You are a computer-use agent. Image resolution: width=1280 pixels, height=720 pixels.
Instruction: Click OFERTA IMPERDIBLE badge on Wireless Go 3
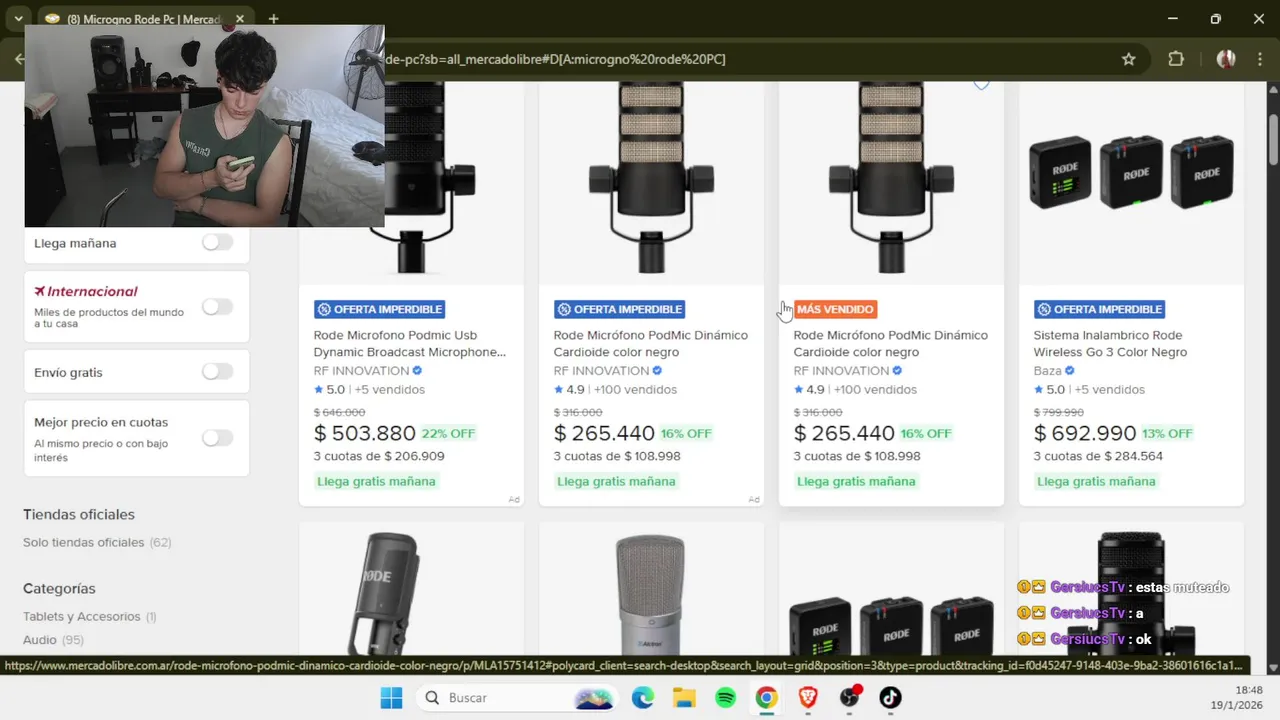[1099, 309]
